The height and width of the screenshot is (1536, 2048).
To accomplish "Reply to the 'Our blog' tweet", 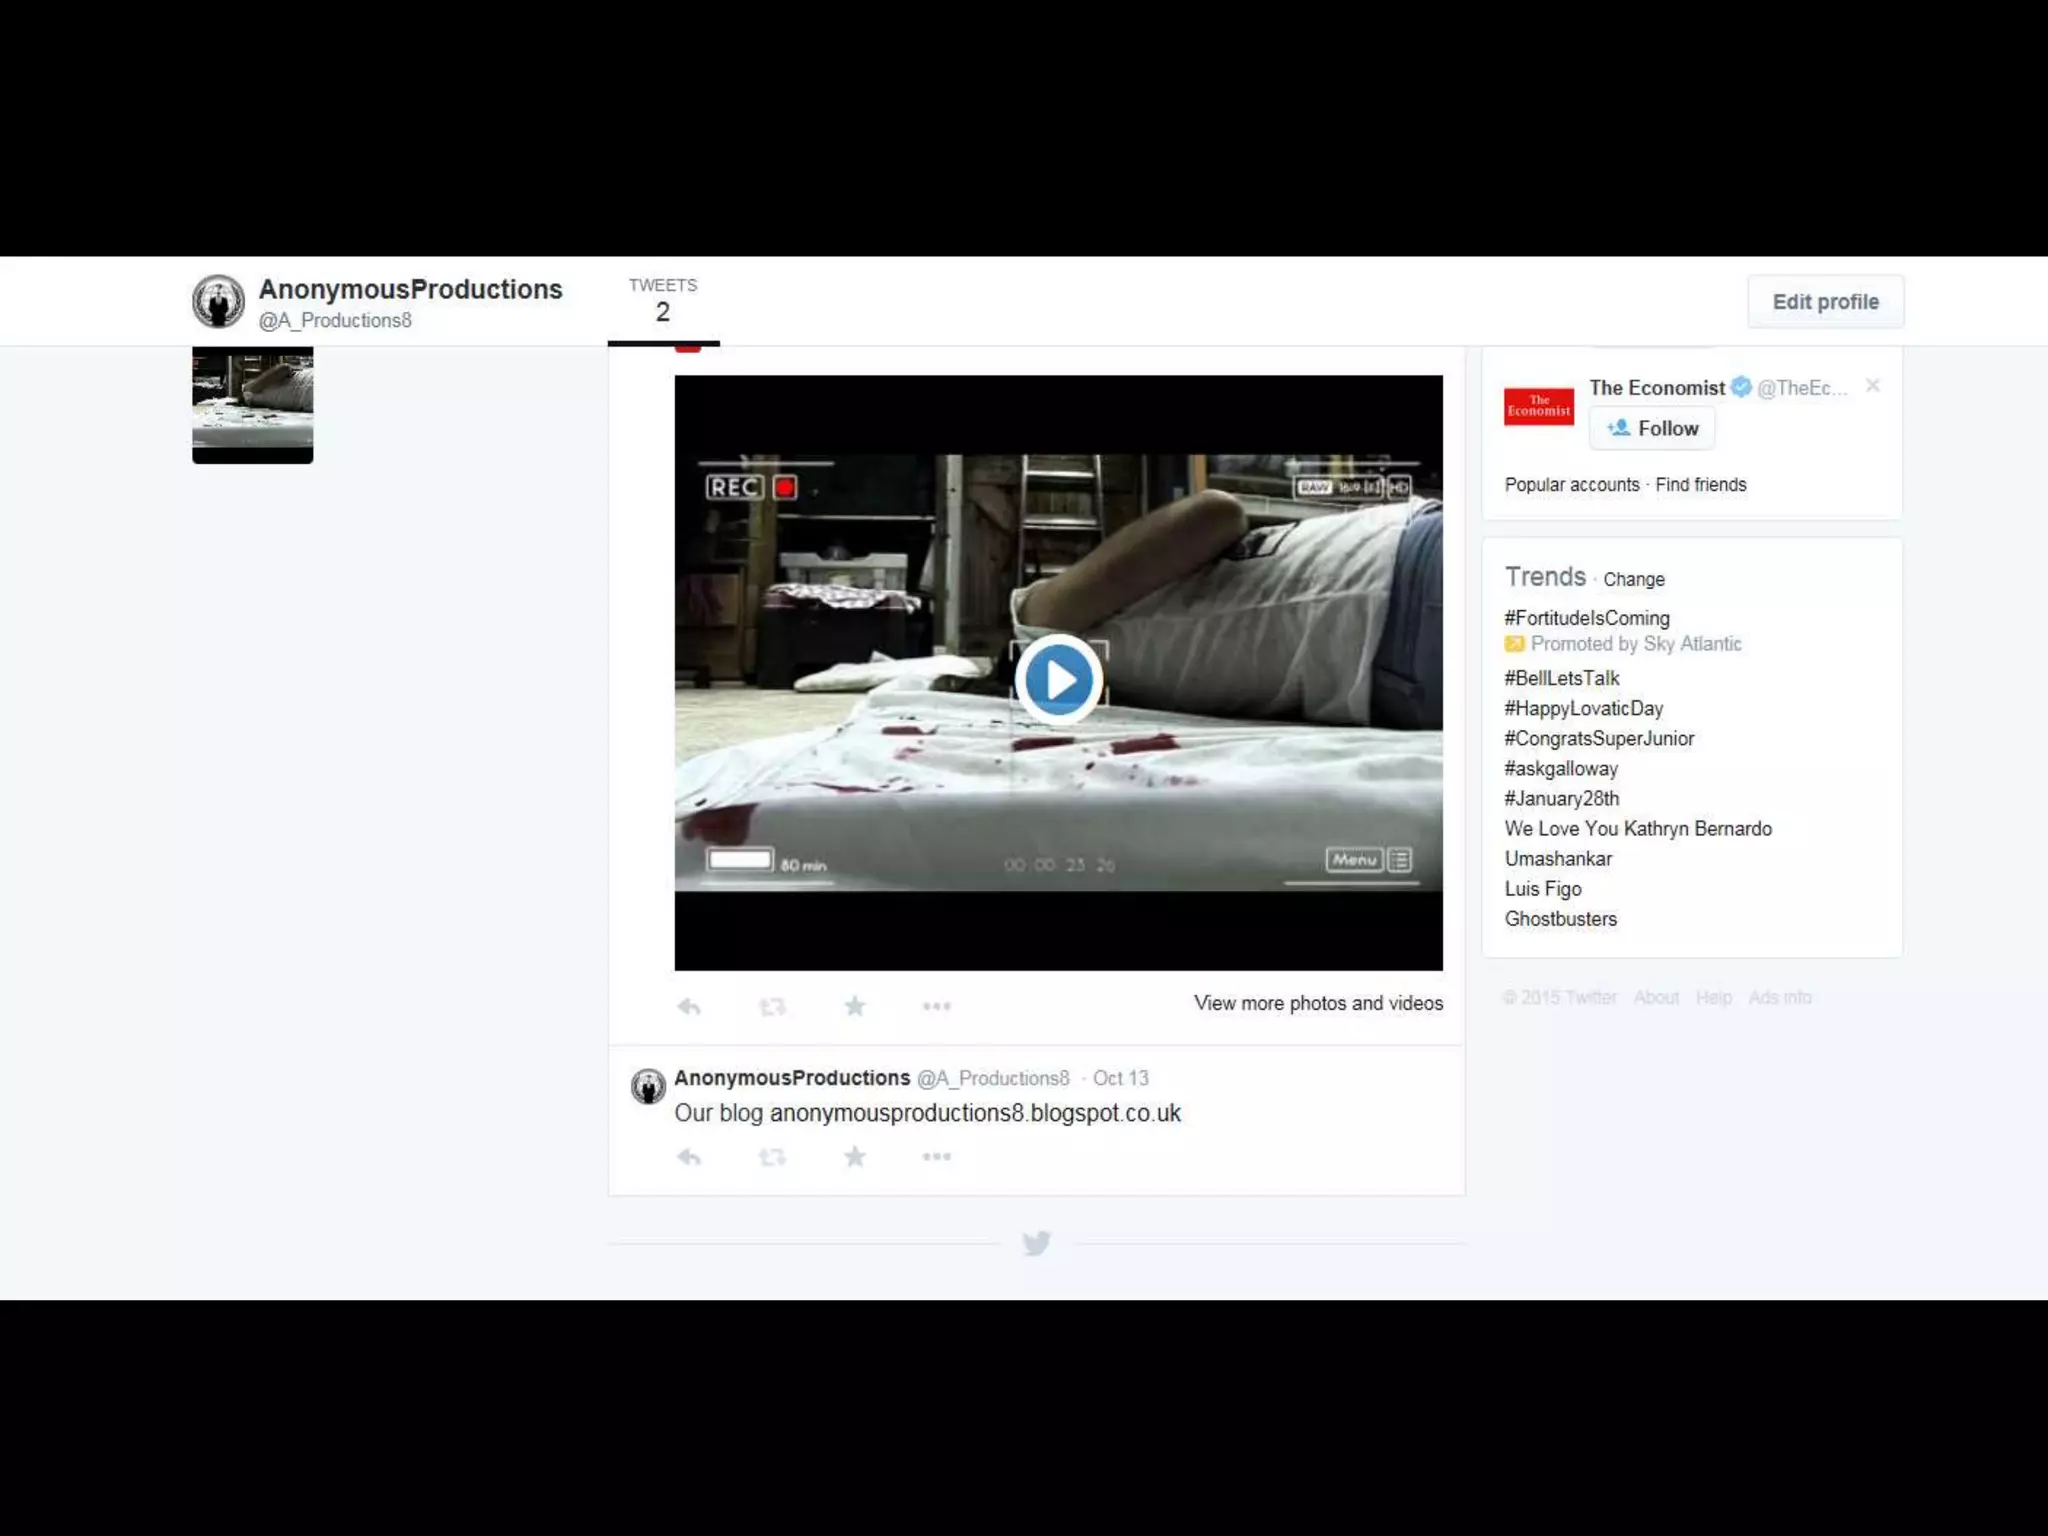I will click(x=689, y=1157).
